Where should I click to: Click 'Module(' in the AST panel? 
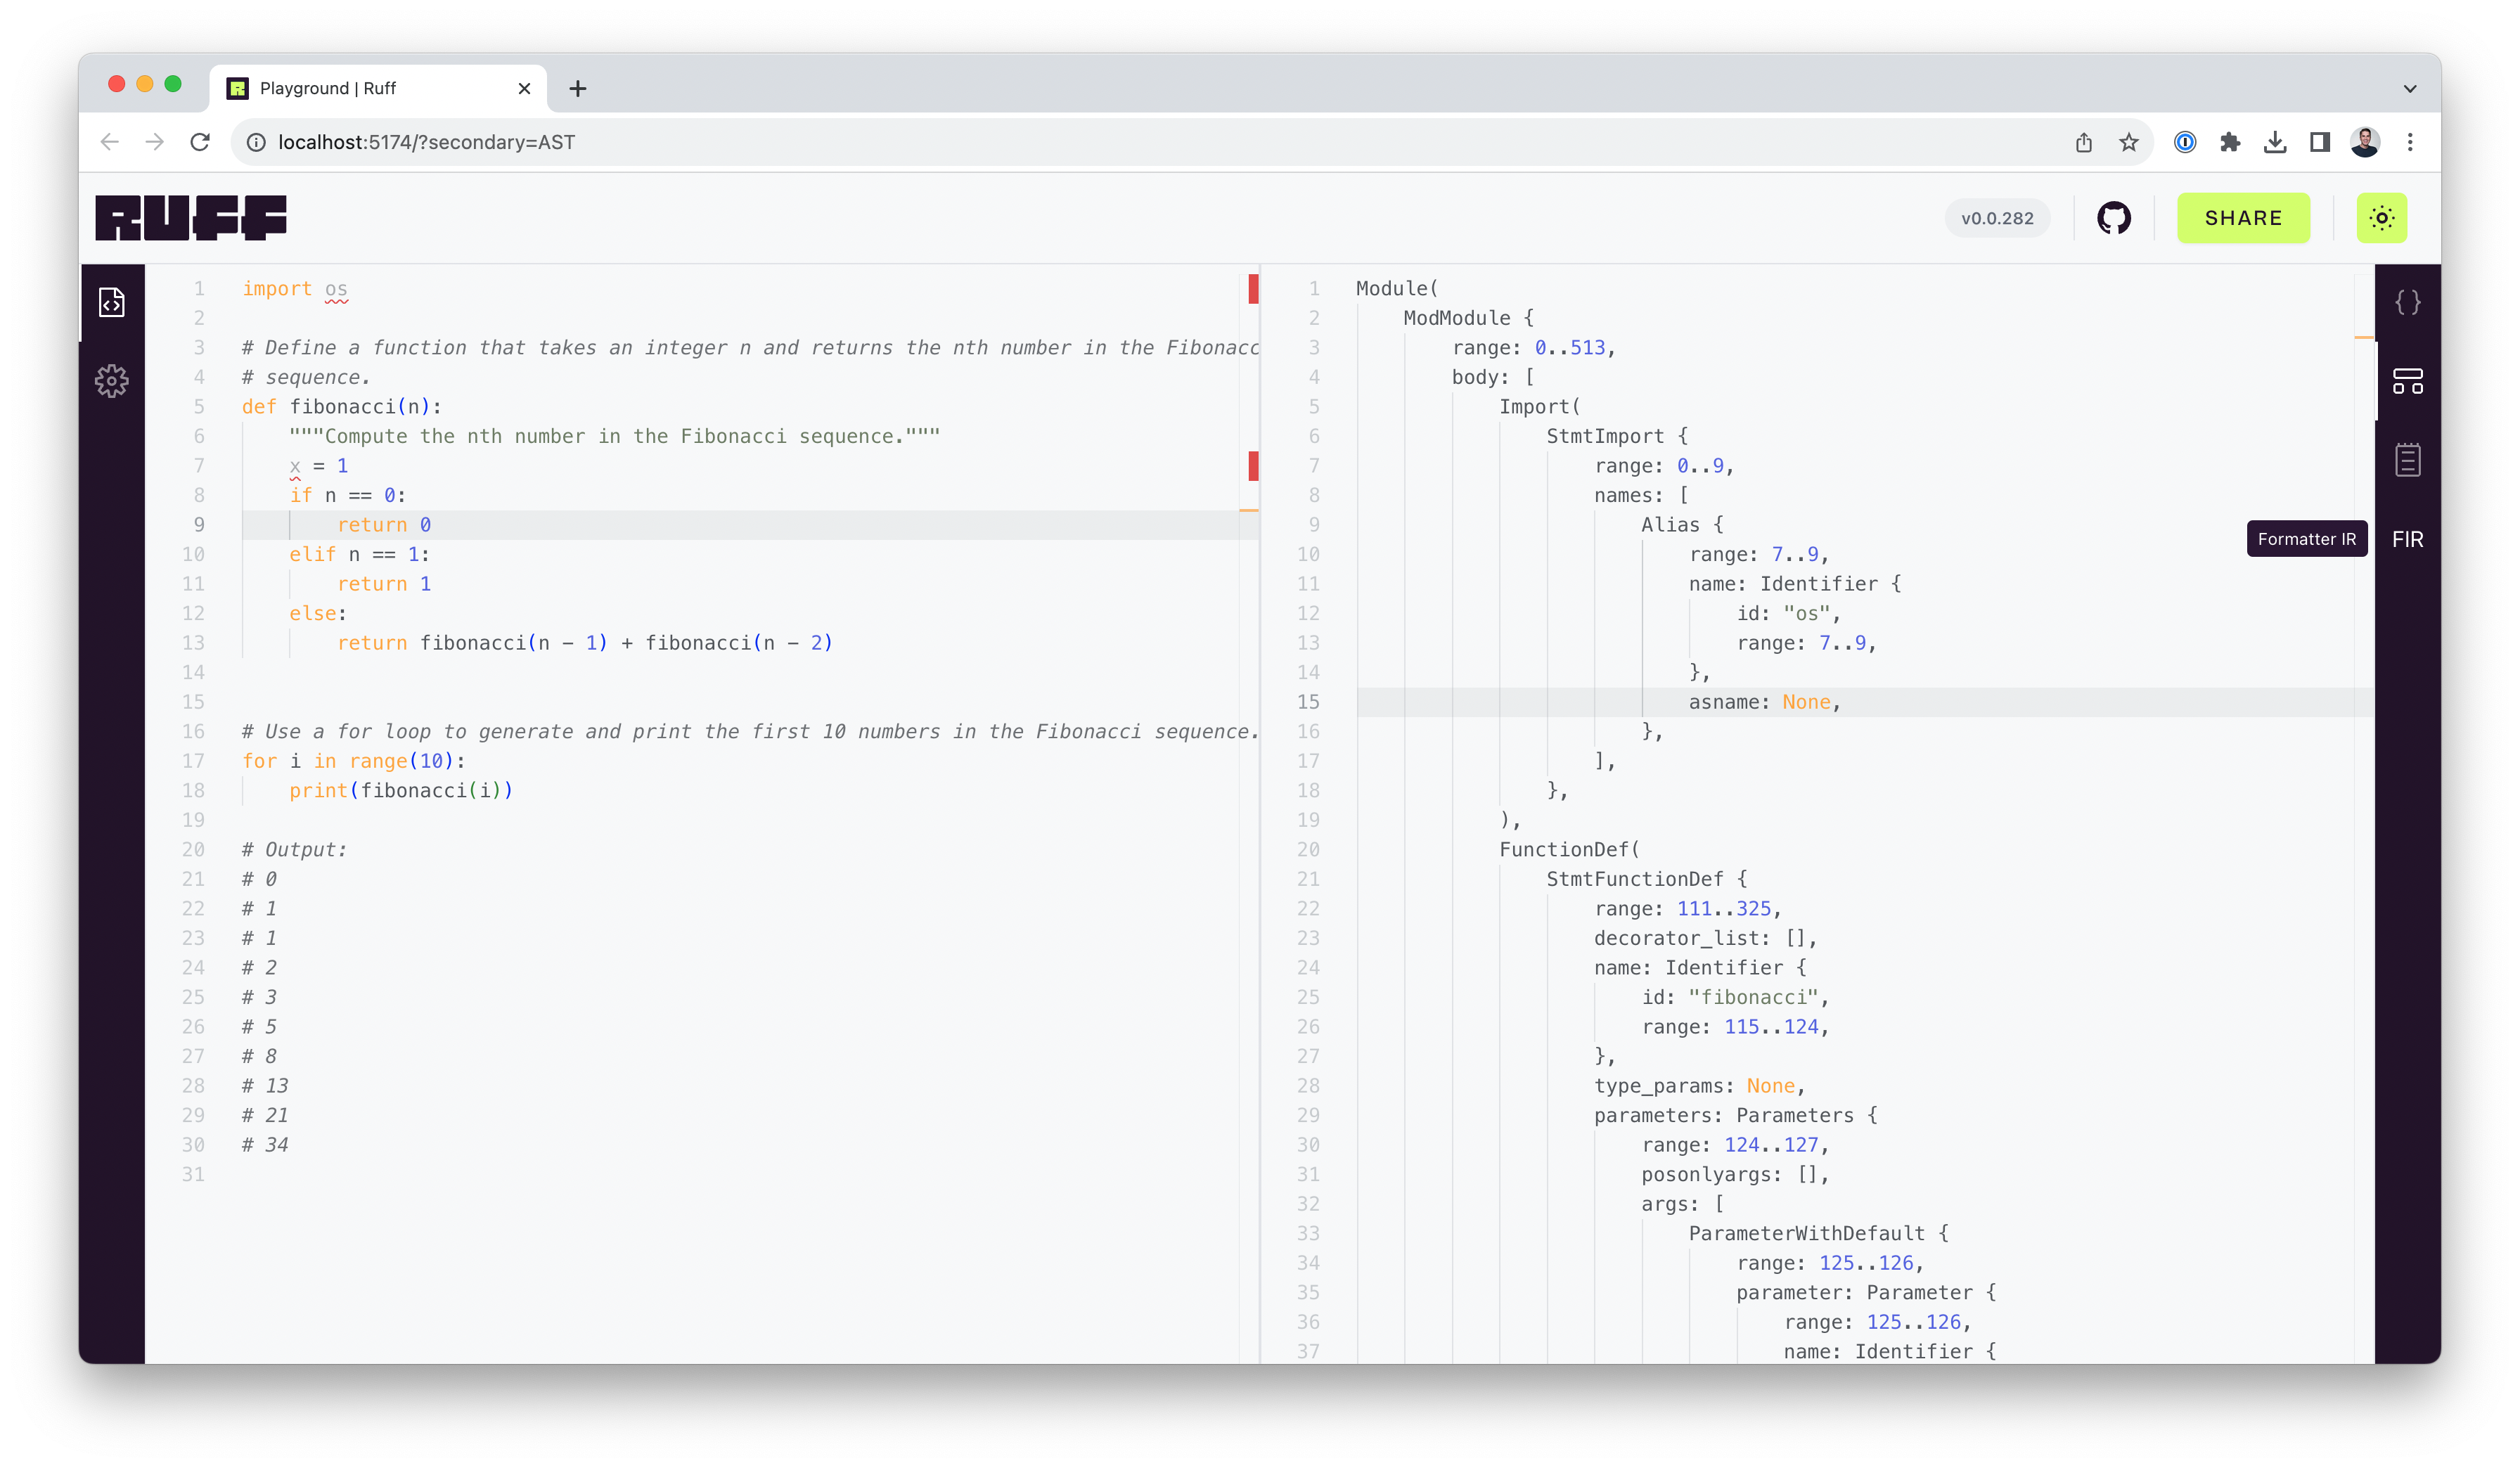click(x=1396, y=289)
